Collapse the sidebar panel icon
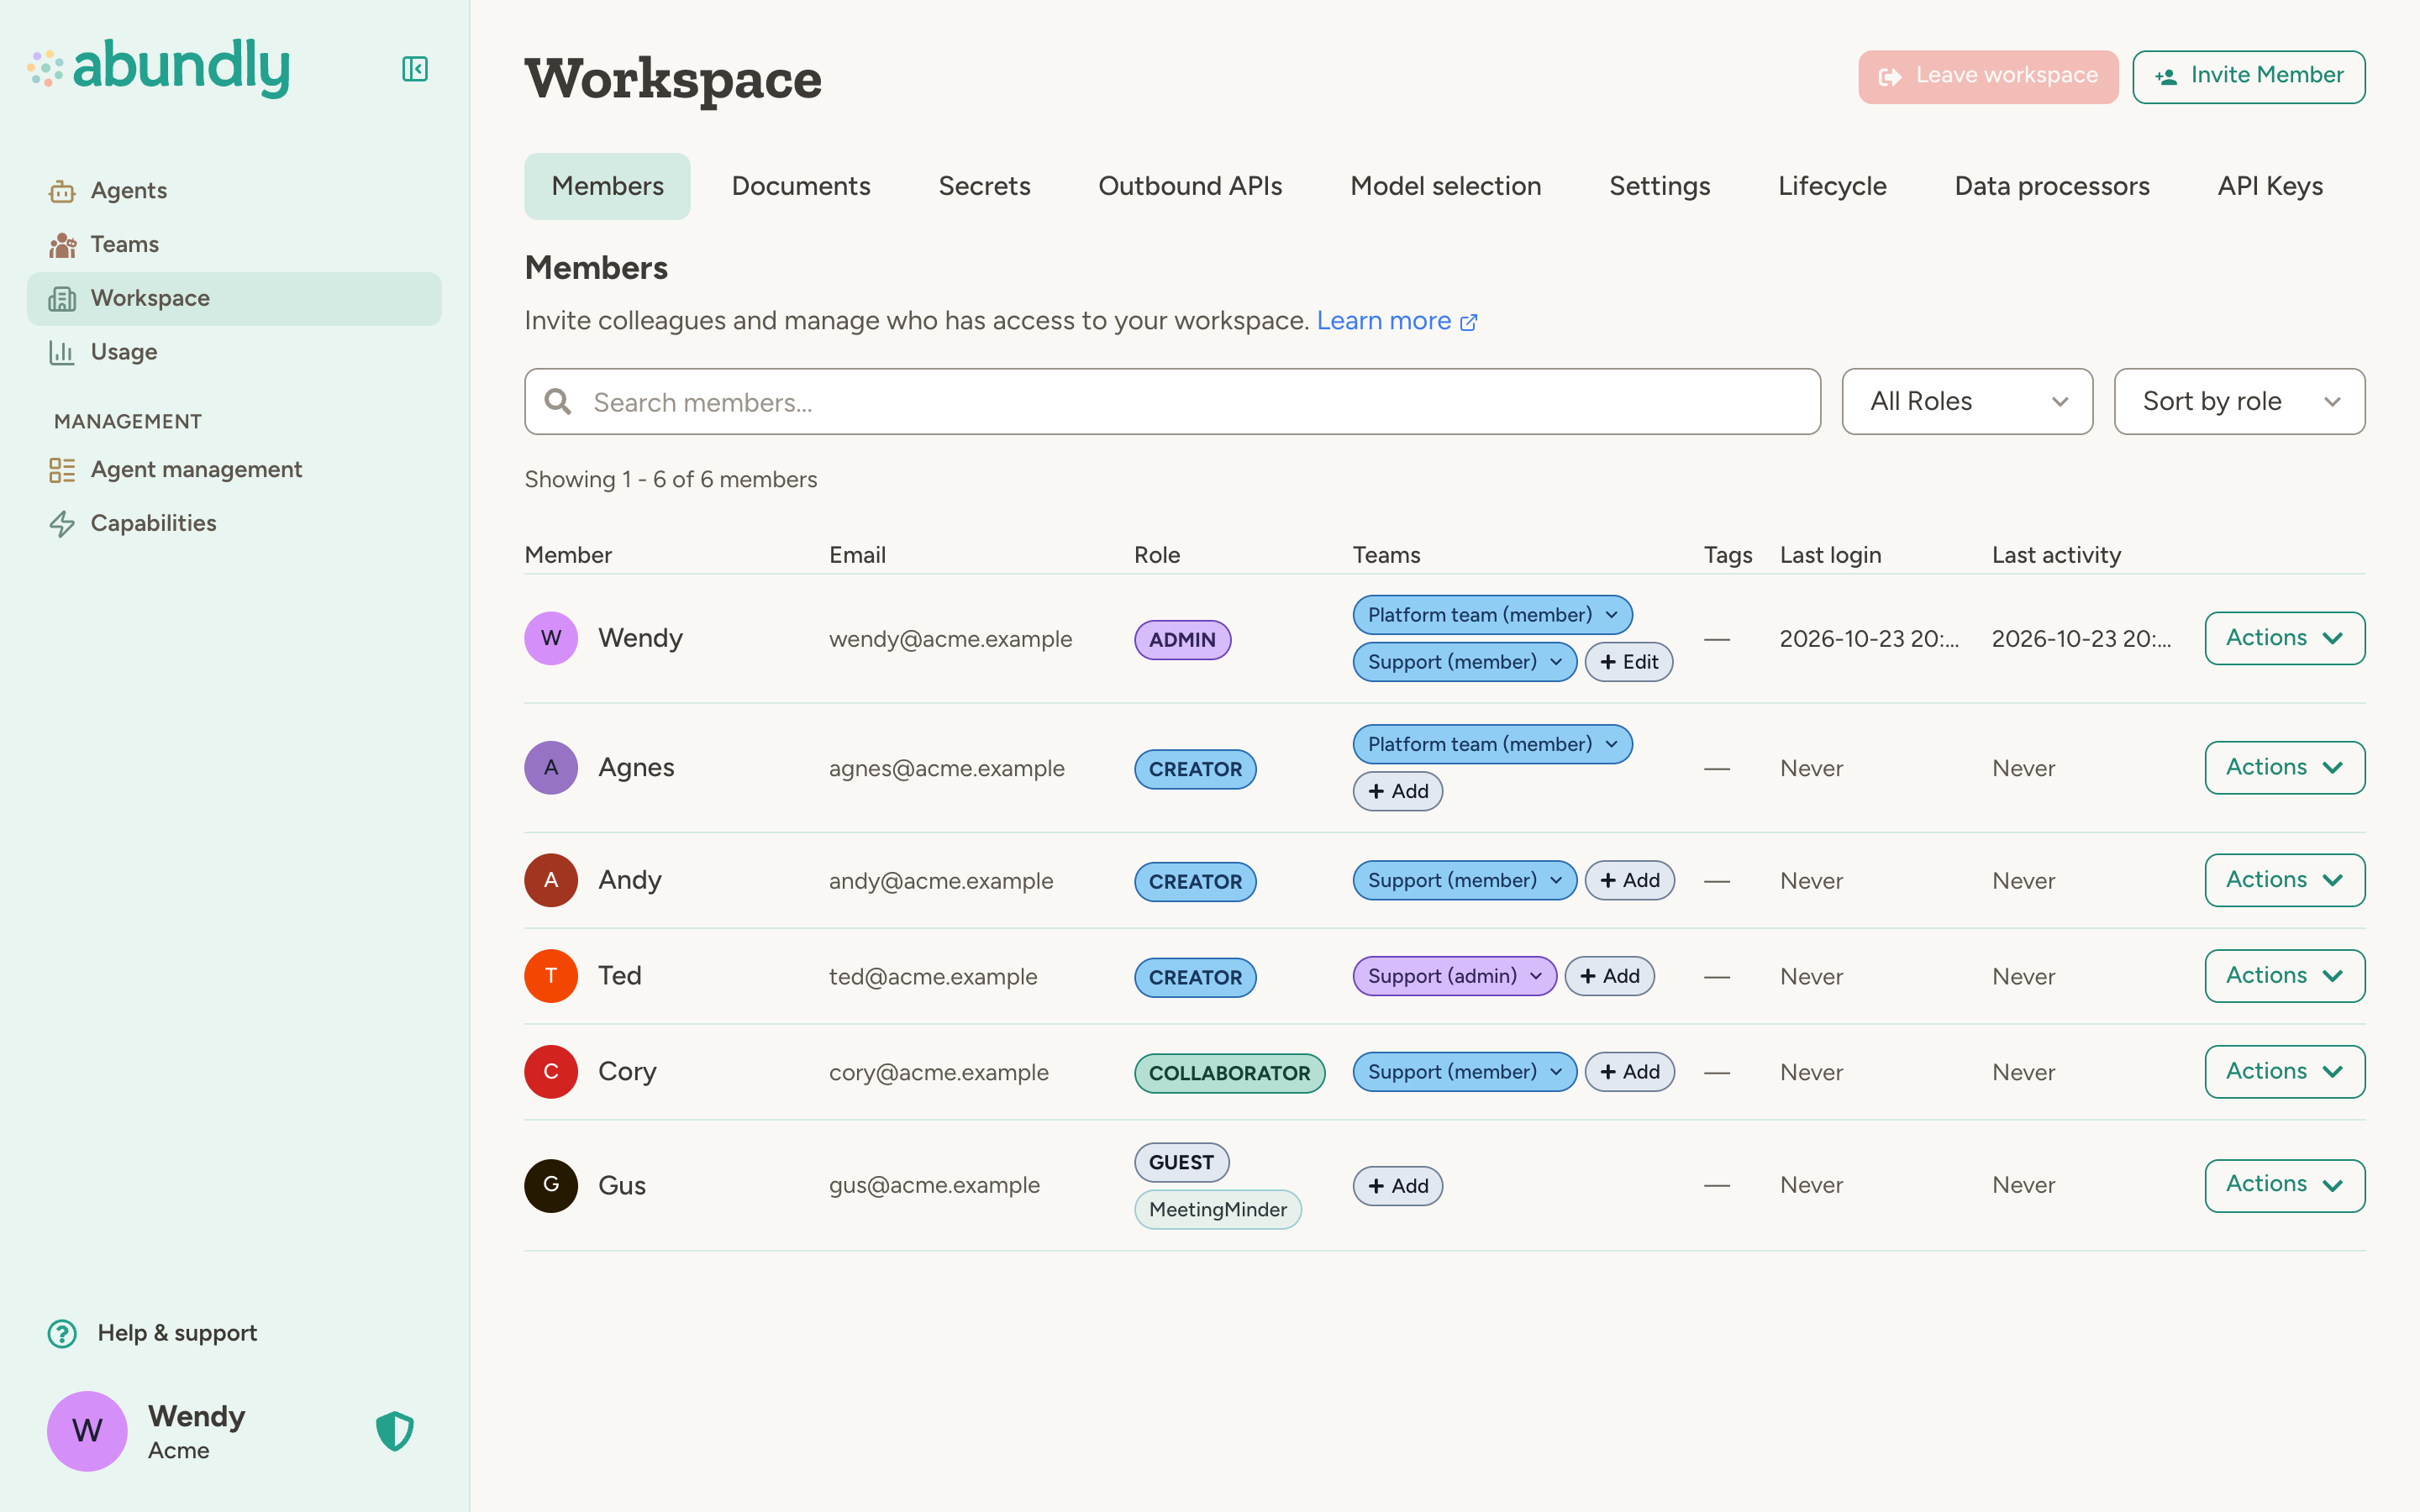Screen dimensions: 2420x1512 tap(414, 69)
